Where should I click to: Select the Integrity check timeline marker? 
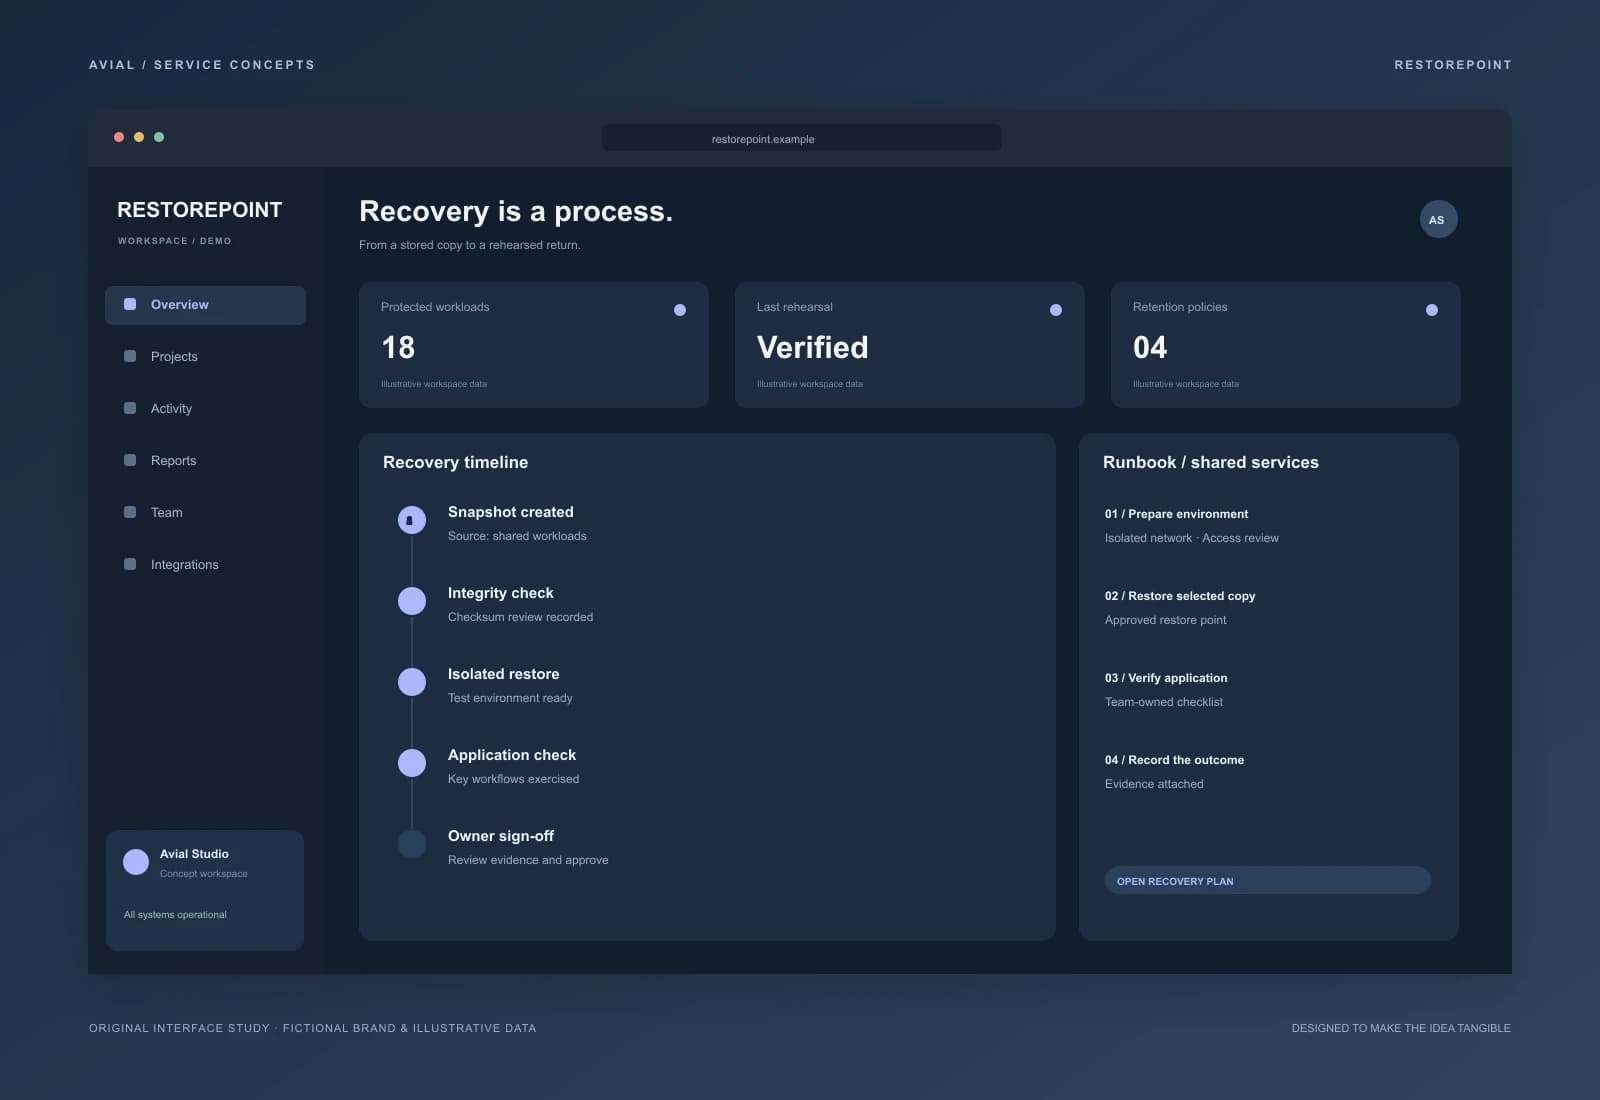click(412, 601)
